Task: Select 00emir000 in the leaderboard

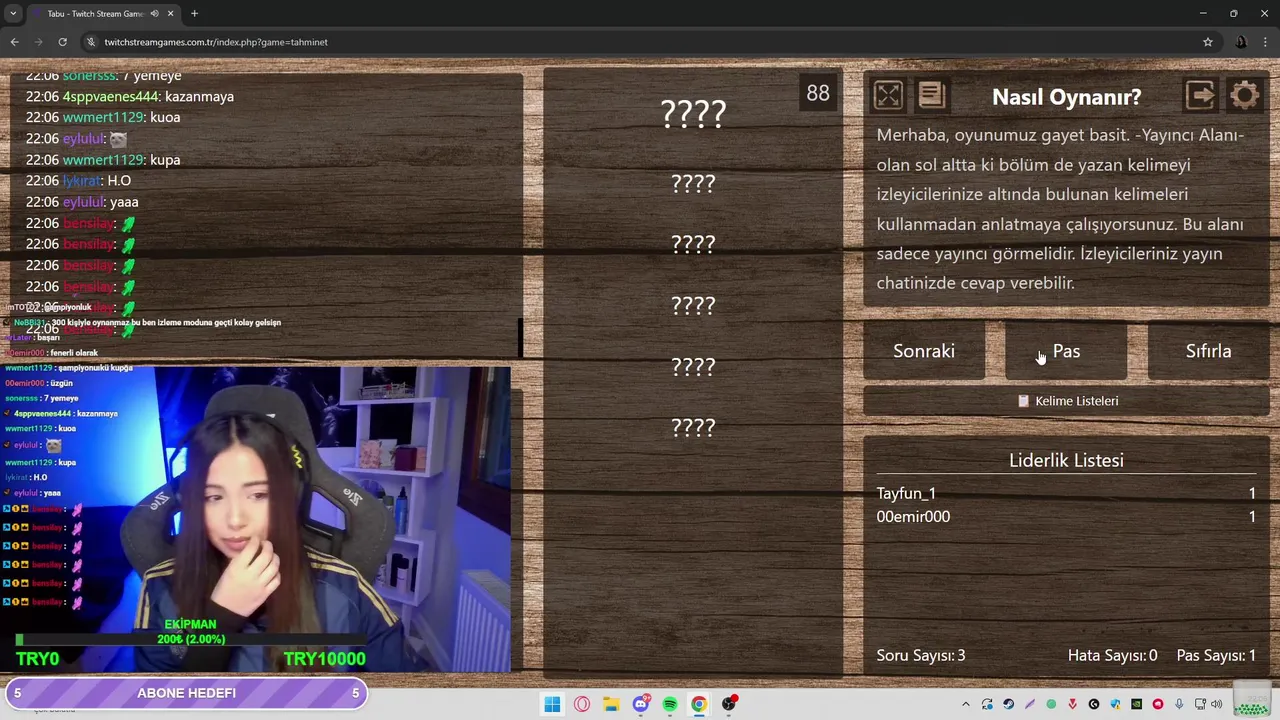Action: [913, 516]
